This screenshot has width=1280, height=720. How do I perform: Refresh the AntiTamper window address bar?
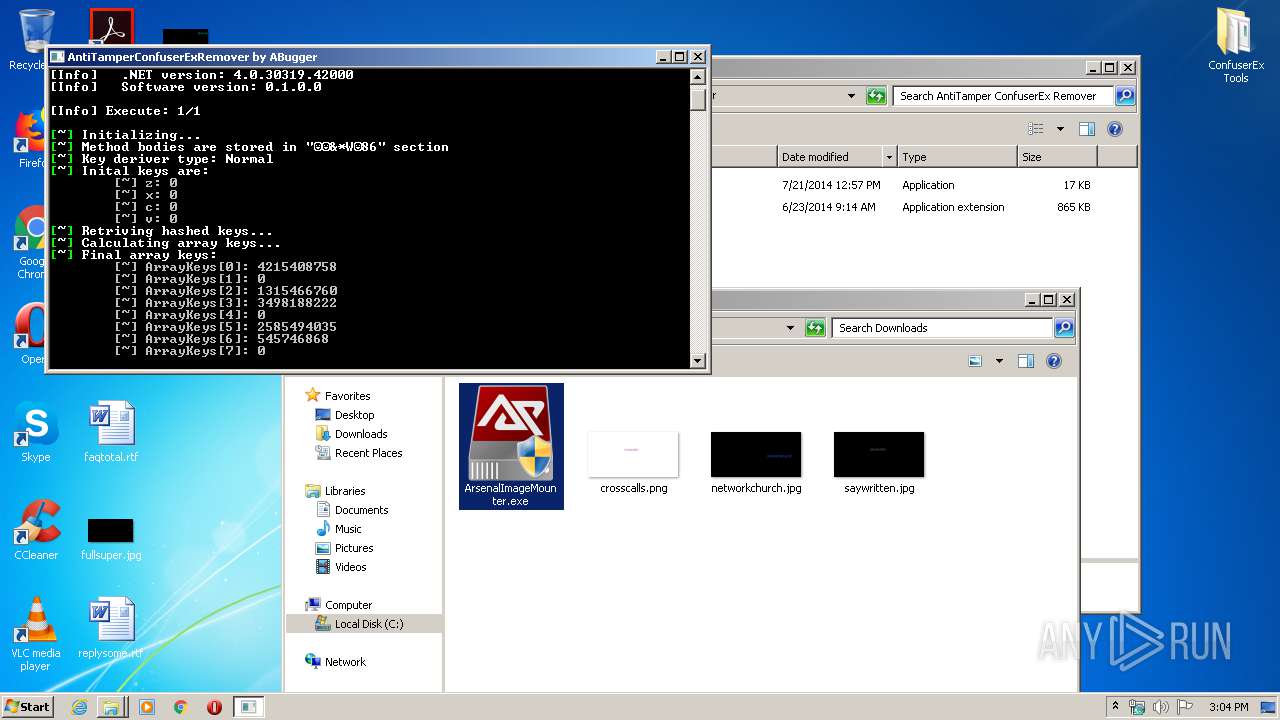[x=876, y=96]
